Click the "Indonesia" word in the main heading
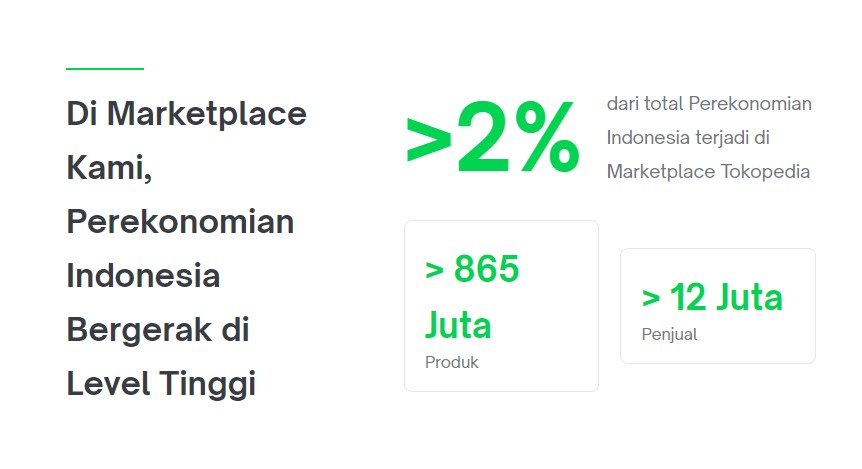 (x=143, y=275)
